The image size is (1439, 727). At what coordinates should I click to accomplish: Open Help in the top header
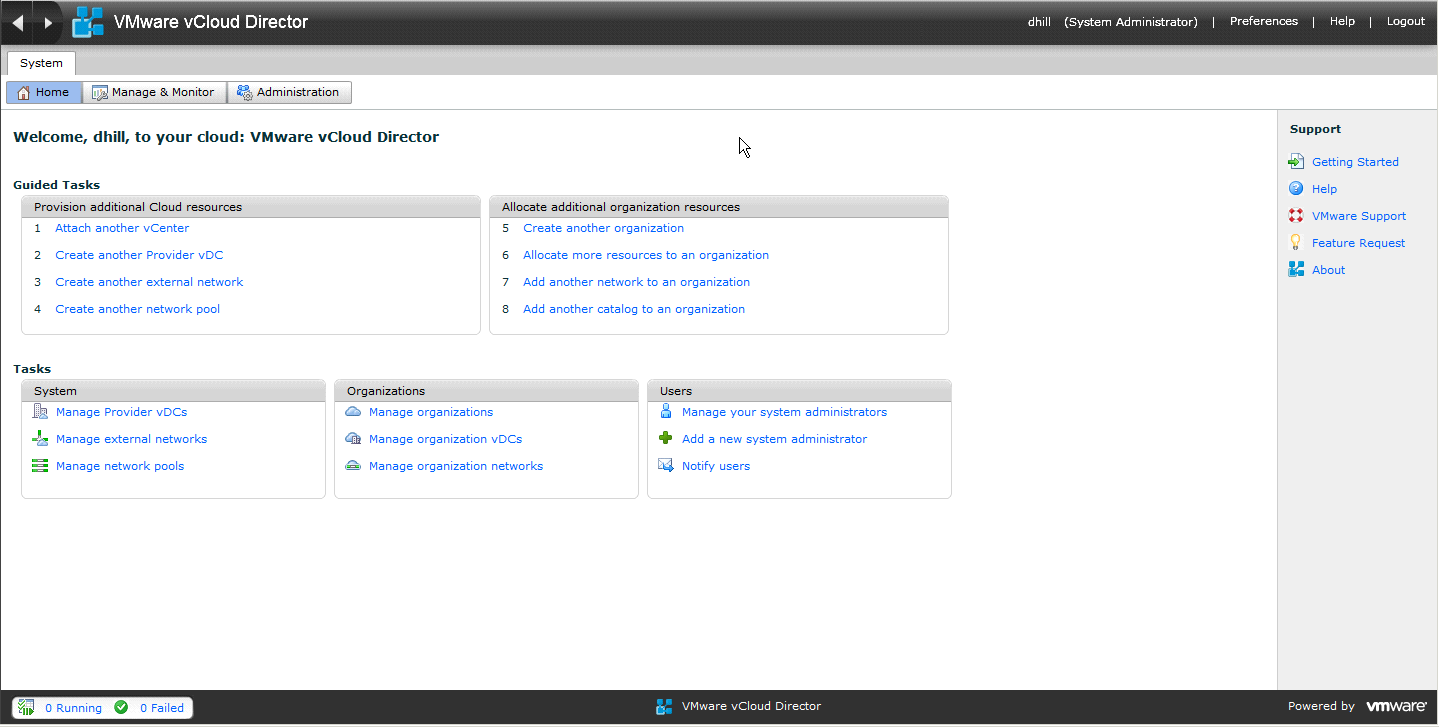point(1342,22)
